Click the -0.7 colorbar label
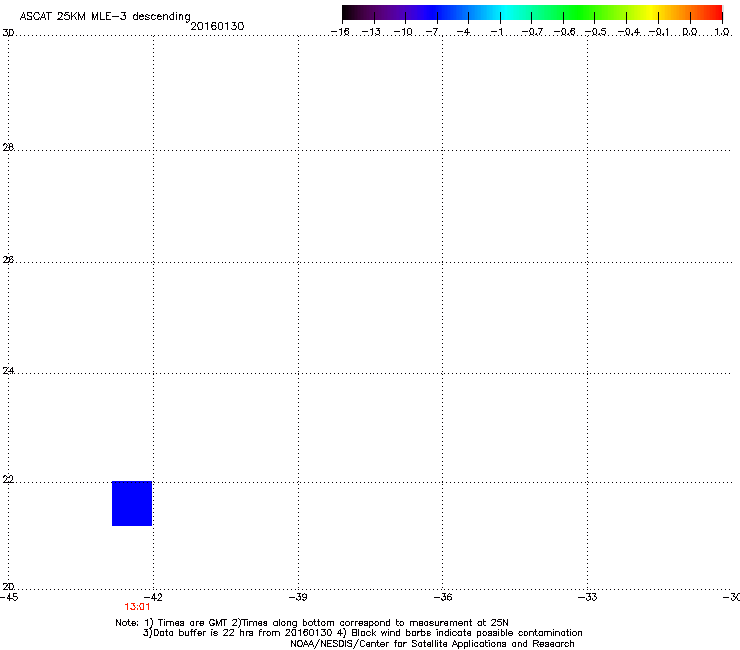 532,32
